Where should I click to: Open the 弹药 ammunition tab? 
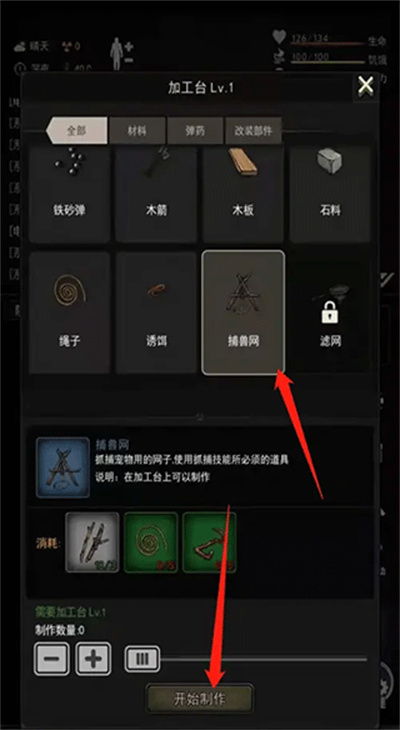[x=195, y=131]
